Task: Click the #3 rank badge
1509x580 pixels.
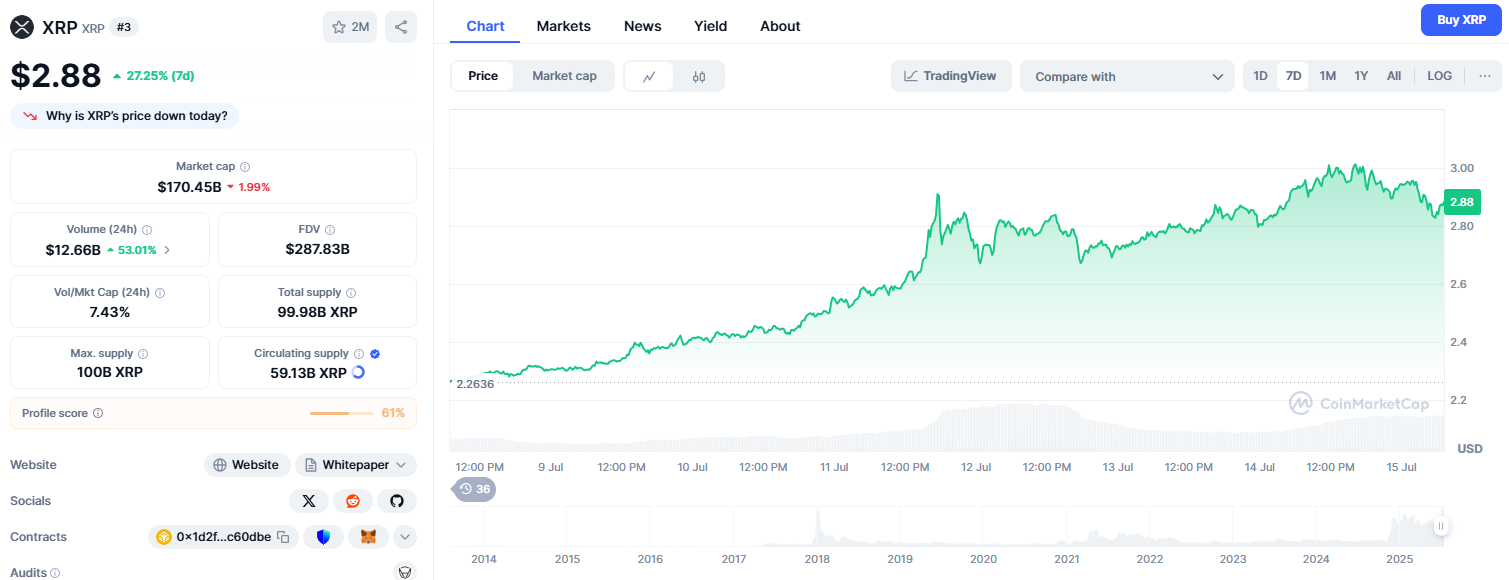Action: [x=124, y=27]
